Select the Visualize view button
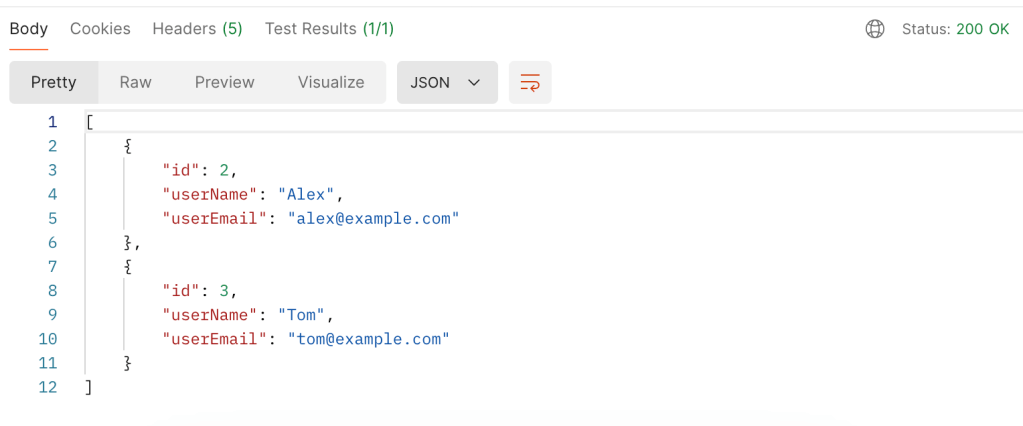Screen dimensions: 1023x426 point(331,83)
